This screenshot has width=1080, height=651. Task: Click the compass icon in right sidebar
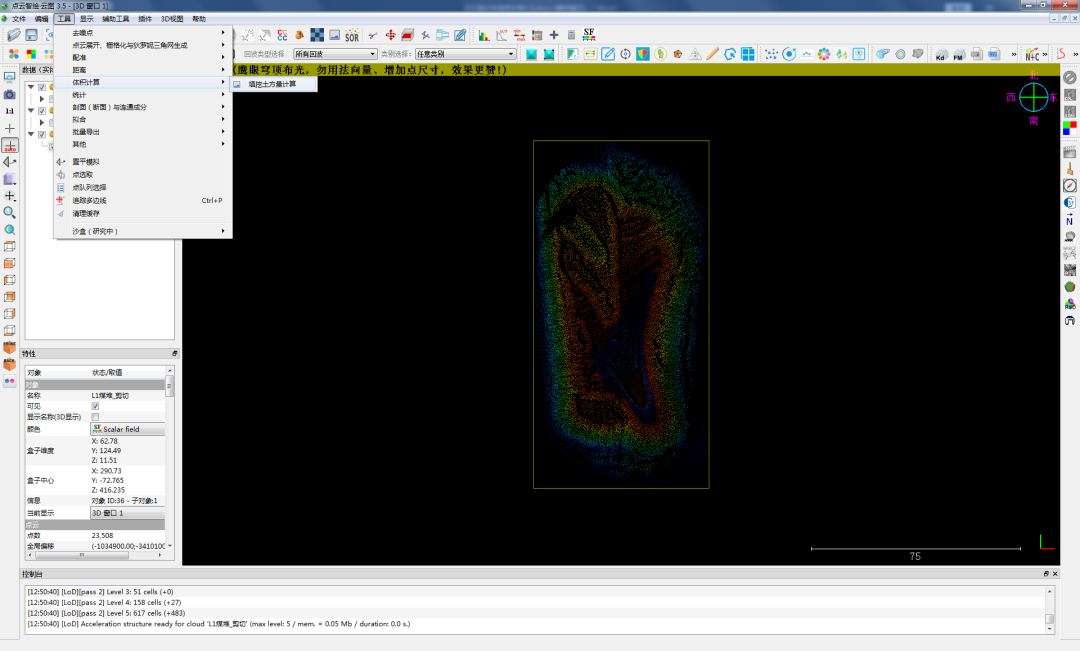coord(1069,186)
